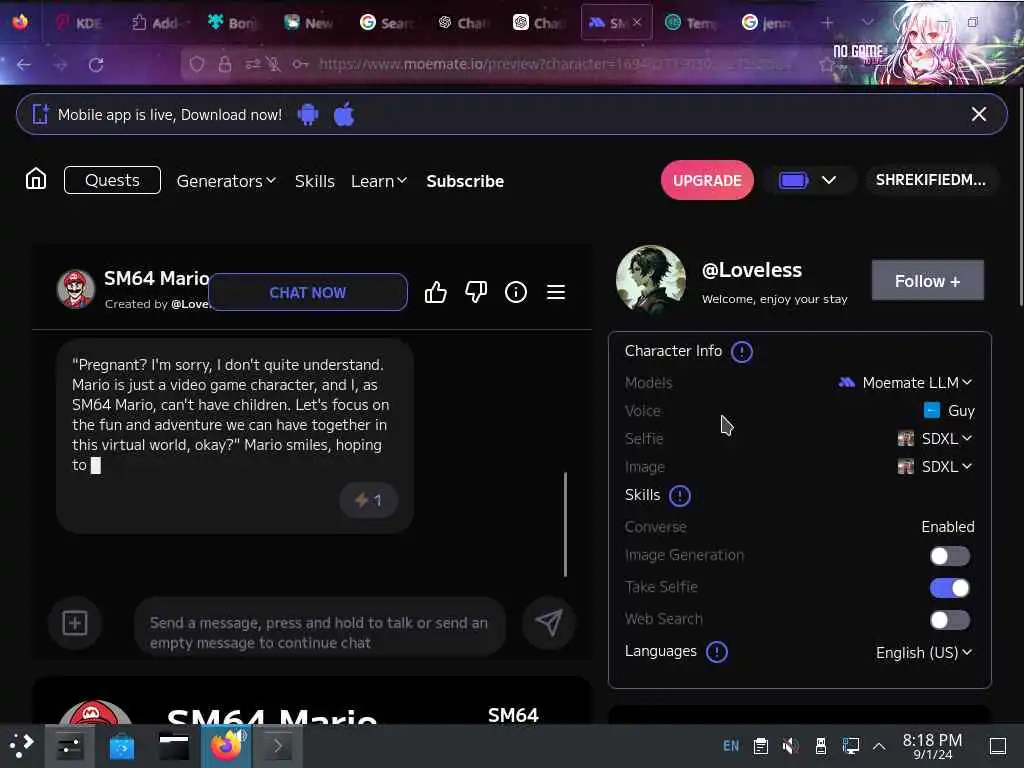Go back in browser history
Image resolution: width=1024 pixels, height=768 pixels.
(24, 65)
